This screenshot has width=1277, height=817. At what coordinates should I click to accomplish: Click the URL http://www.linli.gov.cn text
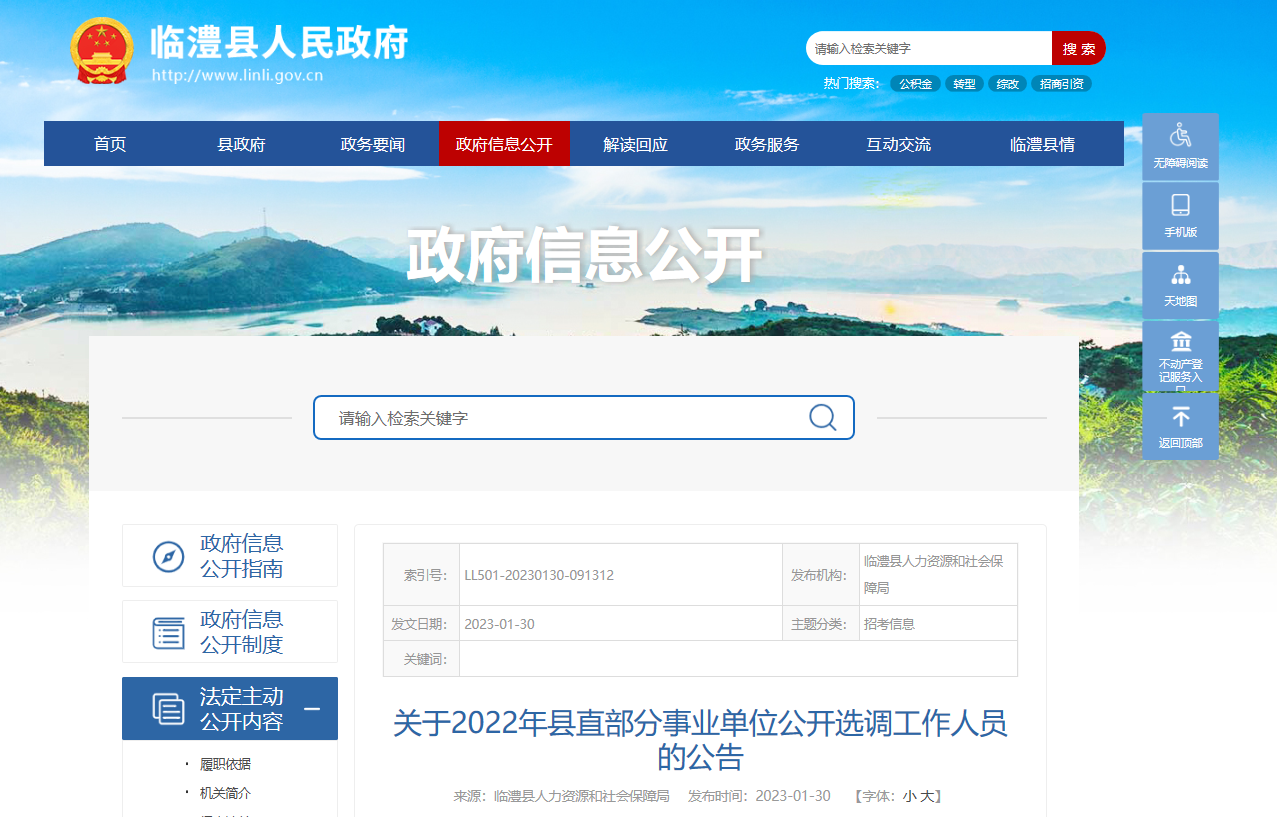point(237,75)
